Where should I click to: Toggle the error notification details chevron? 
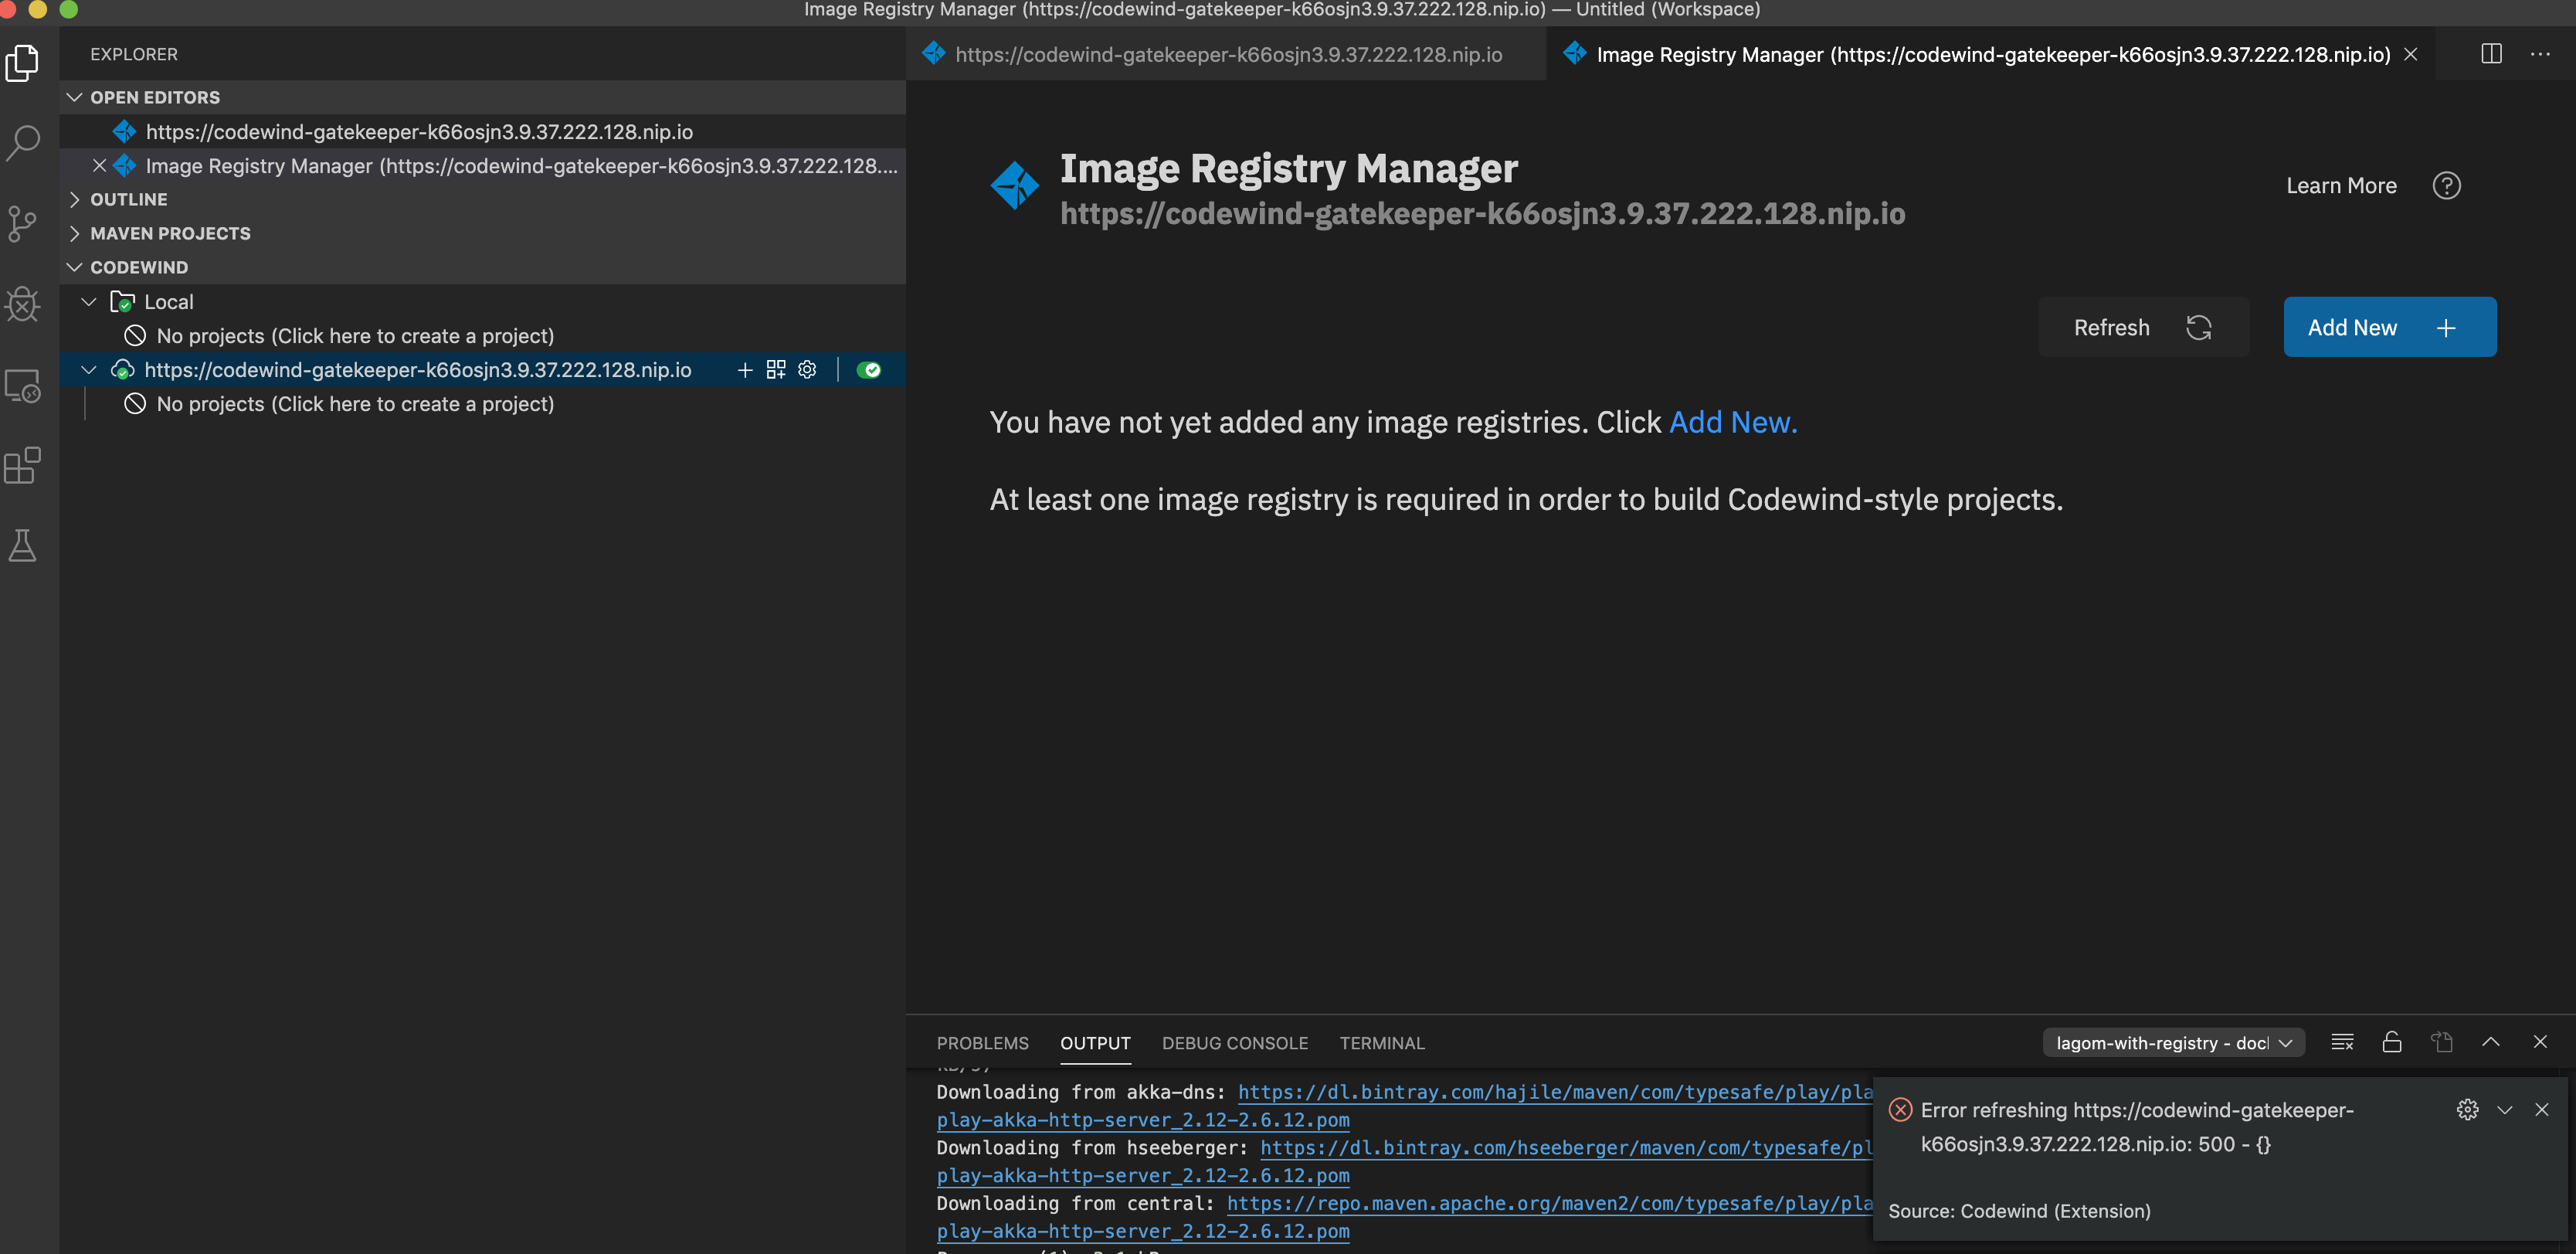click(x=2504, y=1110)
